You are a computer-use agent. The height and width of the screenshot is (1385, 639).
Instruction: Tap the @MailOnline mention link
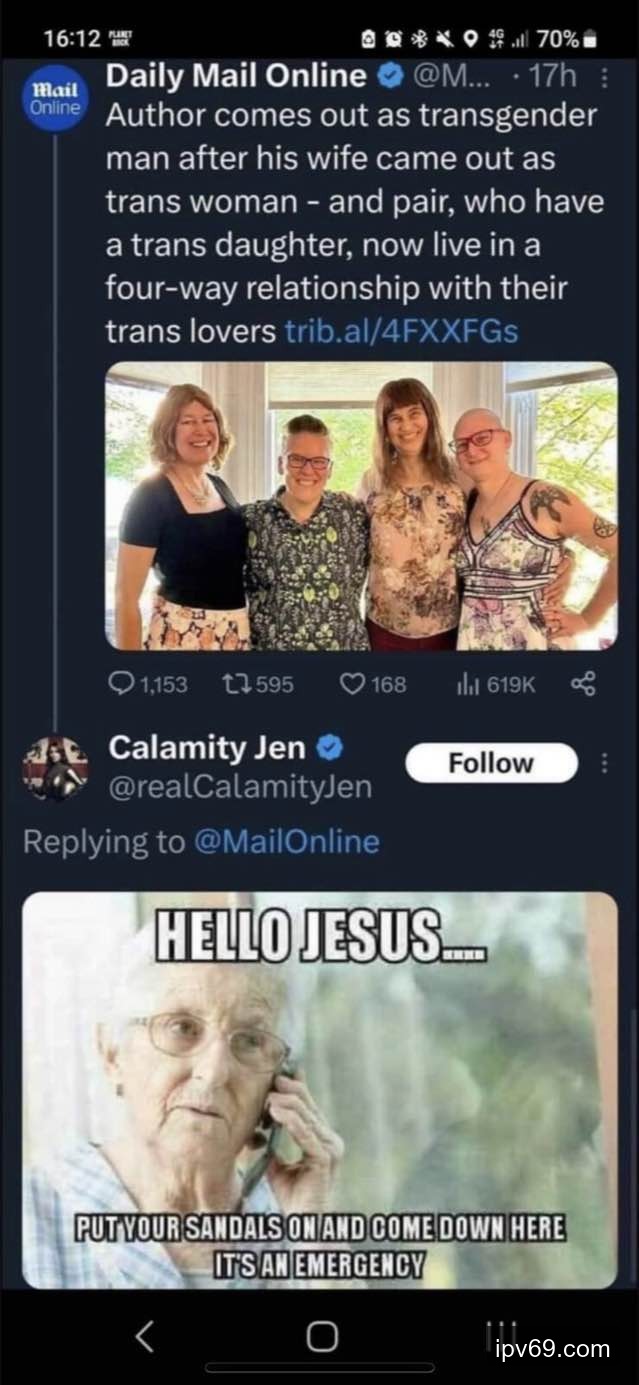pyautogui.click(x=286, y=841)
